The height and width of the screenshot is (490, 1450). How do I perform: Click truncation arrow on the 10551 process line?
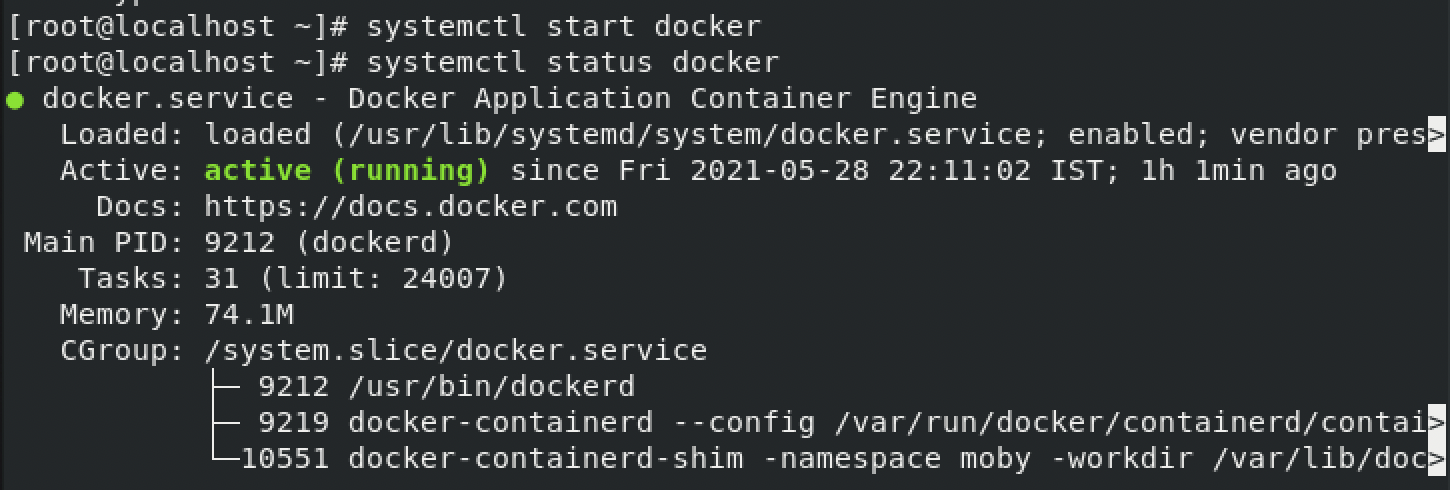tap(1437, 458)
